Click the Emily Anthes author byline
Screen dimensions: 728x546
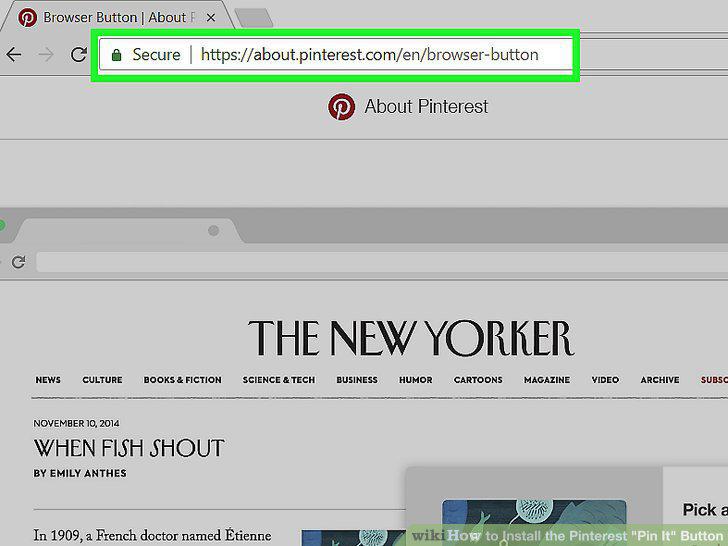[x=80, y=473]
